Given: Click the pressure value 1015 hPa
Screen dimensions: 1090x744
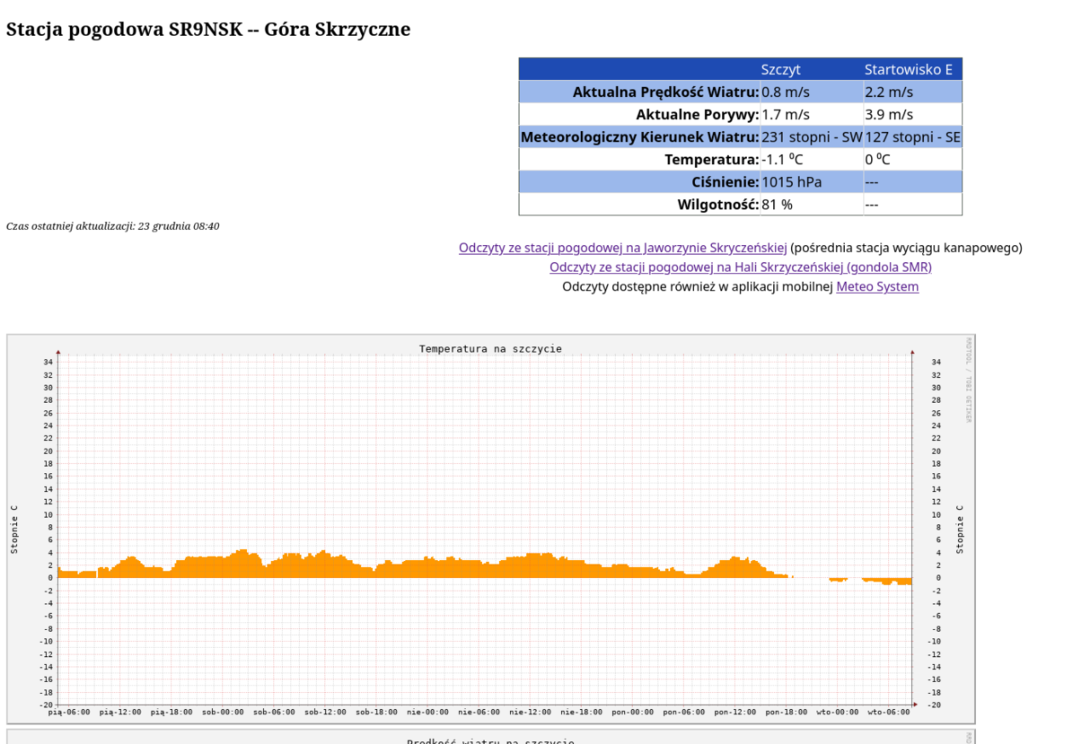Looking at the screenshot, I should click(x=792, y=182).
